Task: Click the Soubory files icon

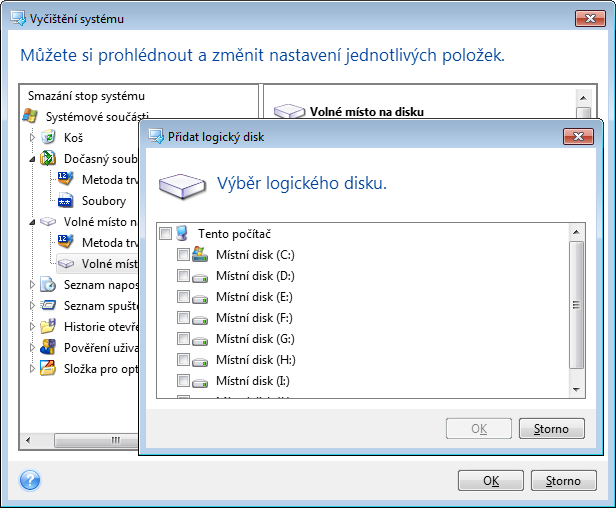Action: (65, 200)
